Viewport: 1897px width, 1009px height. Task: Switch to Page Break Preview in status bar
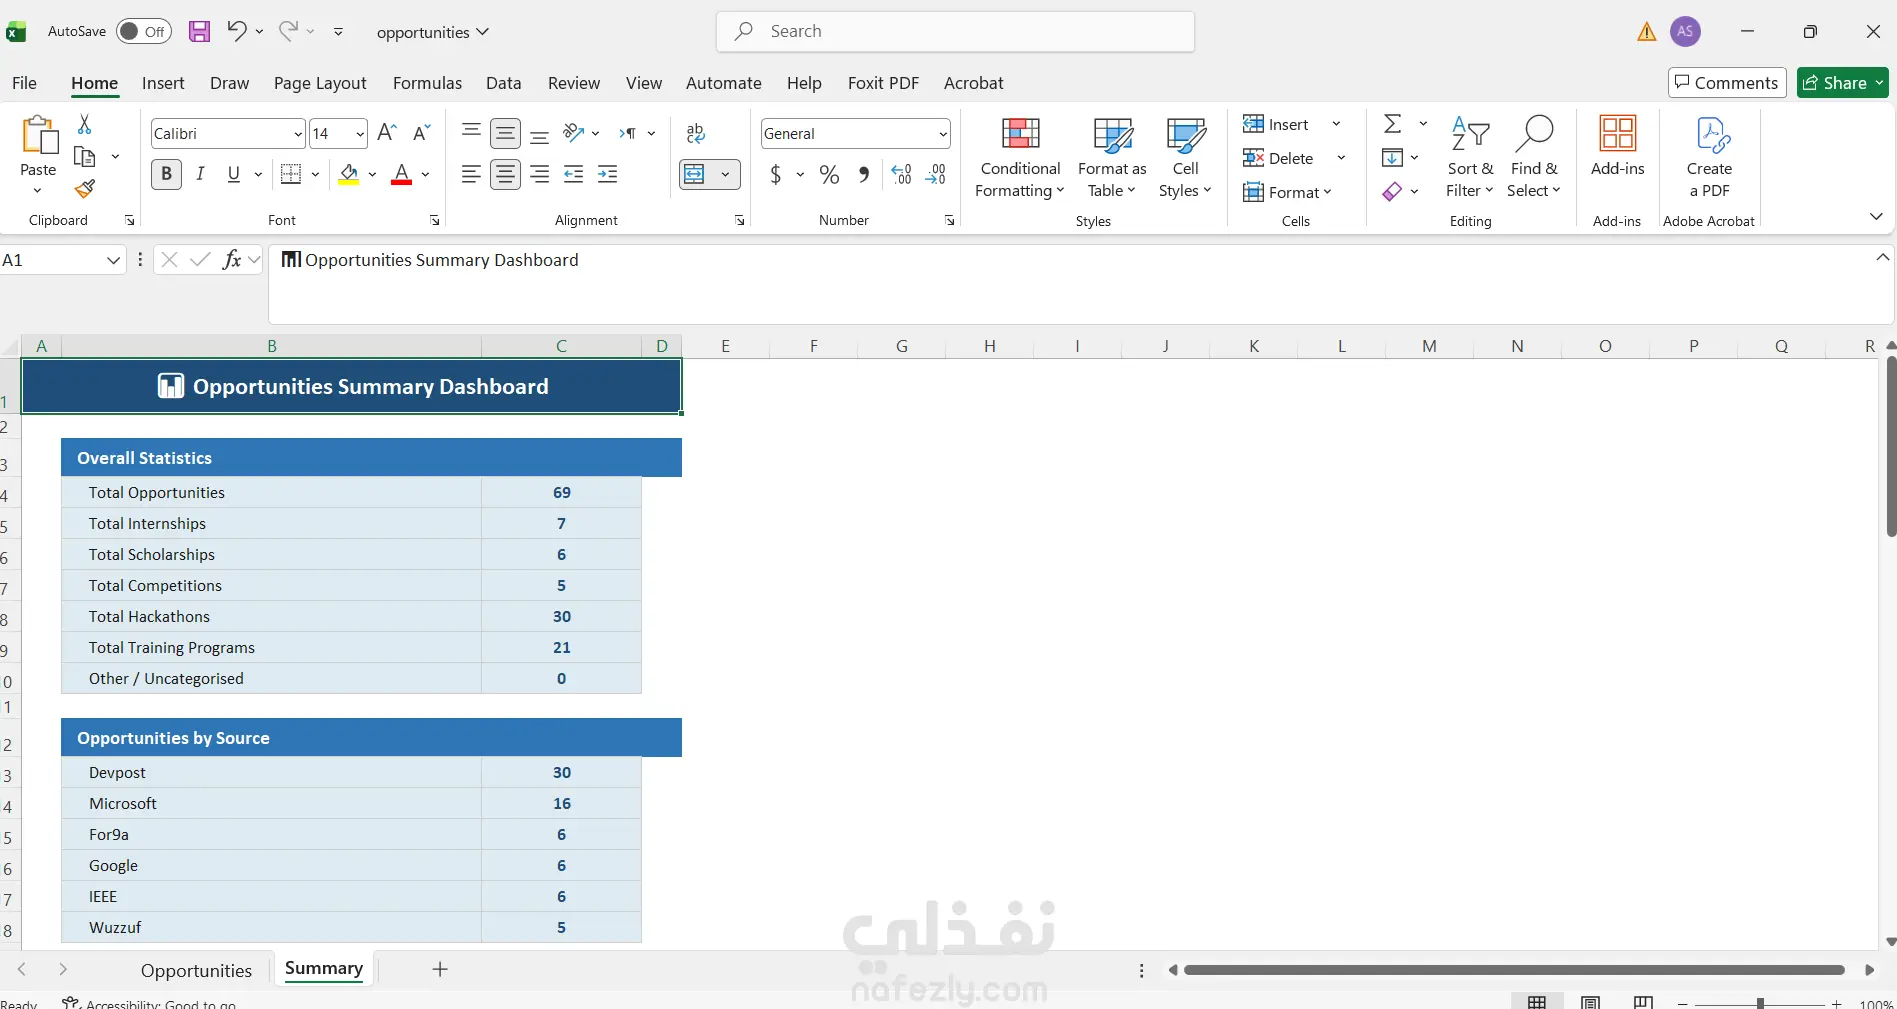[1643, 1002]
